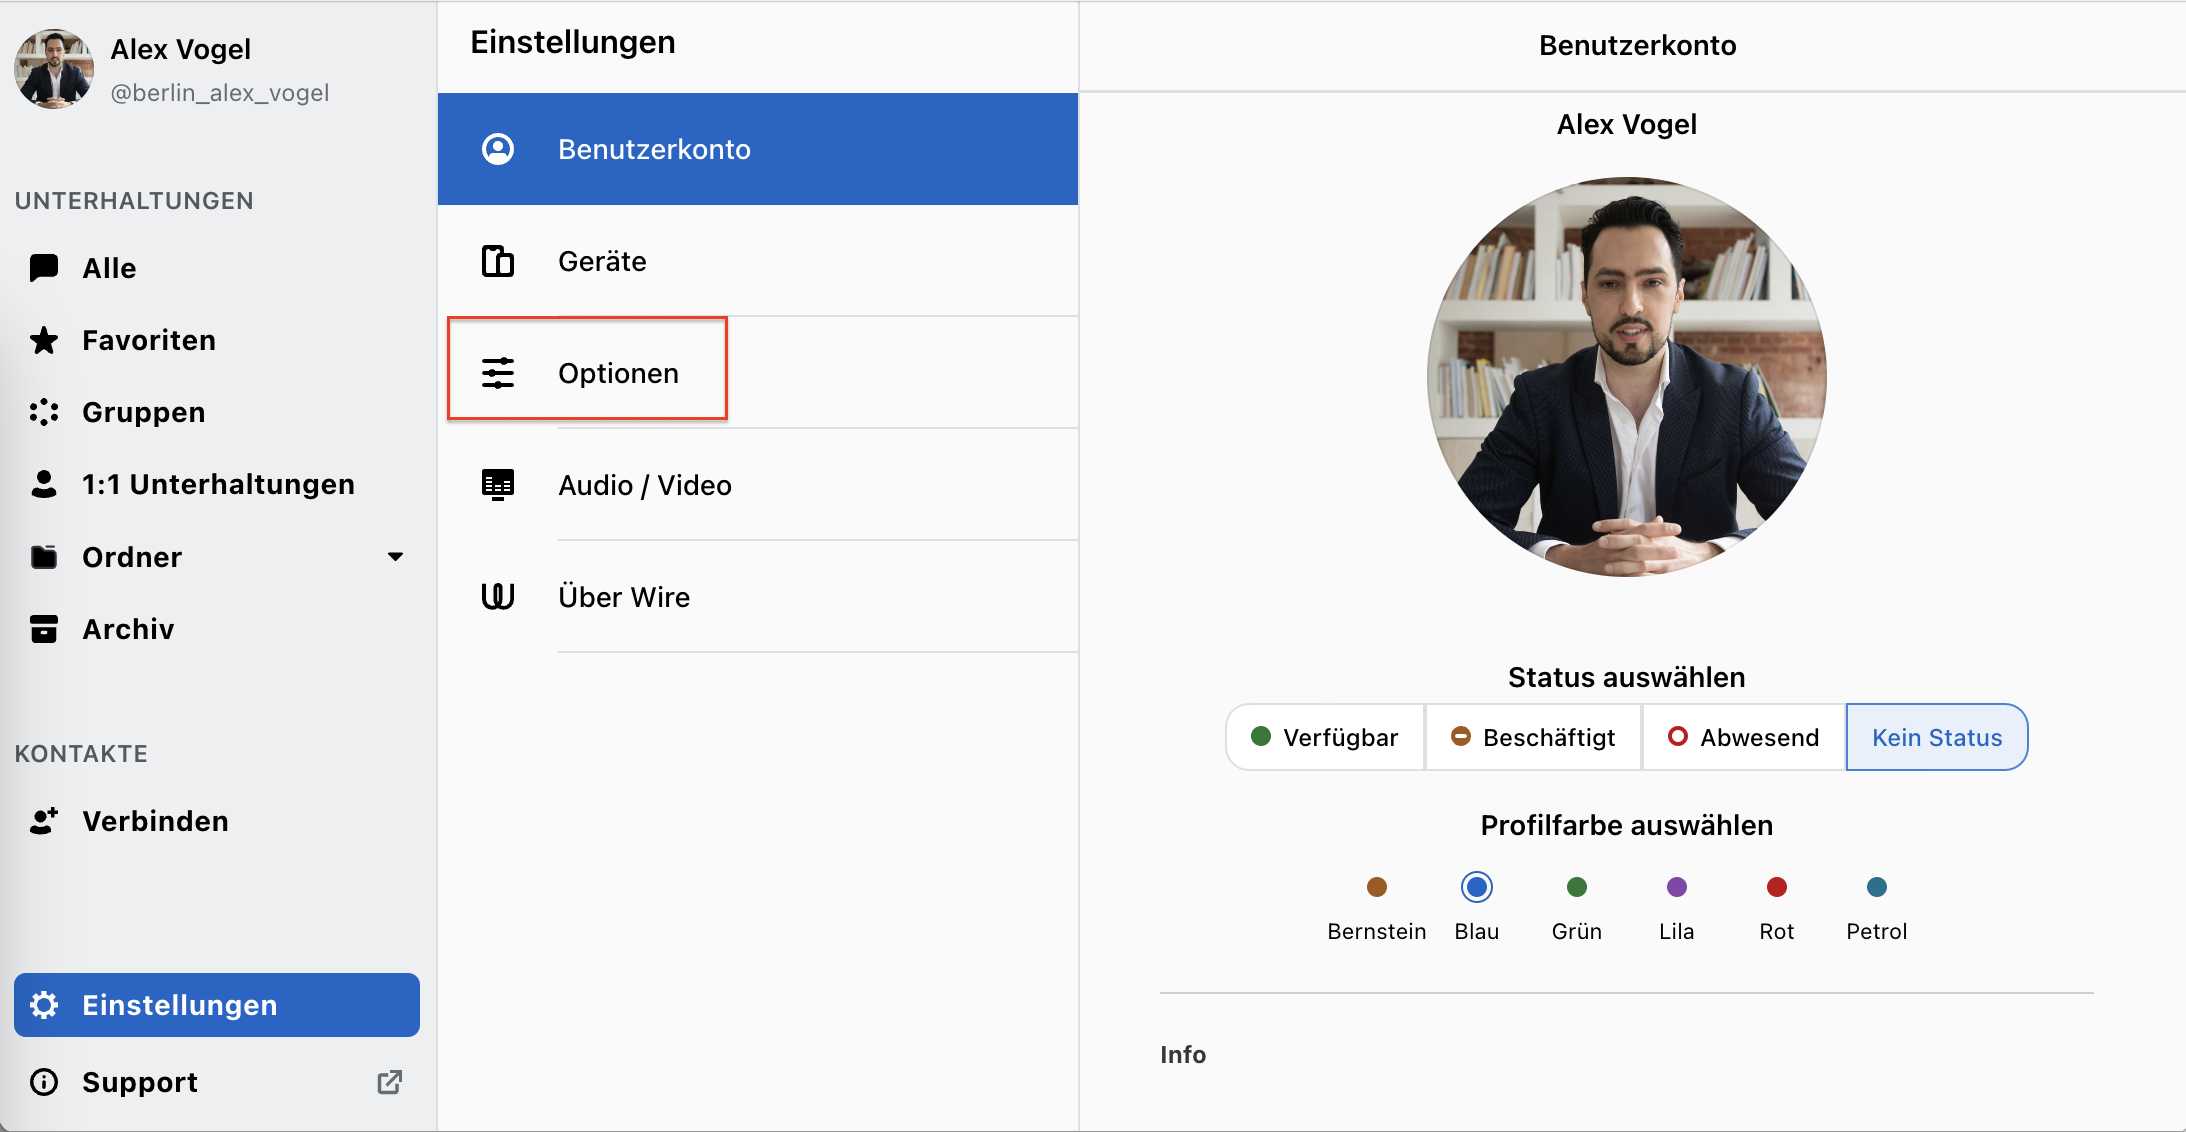Viewport: 2186px width, 1132px height.
Task: Show Gruppen conversations
Action: (217, 412)
